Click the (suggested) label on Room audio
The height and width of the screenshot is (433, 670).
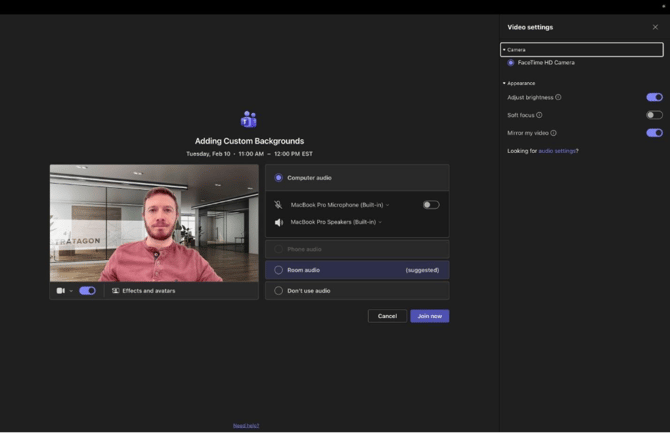coord(422,270)
